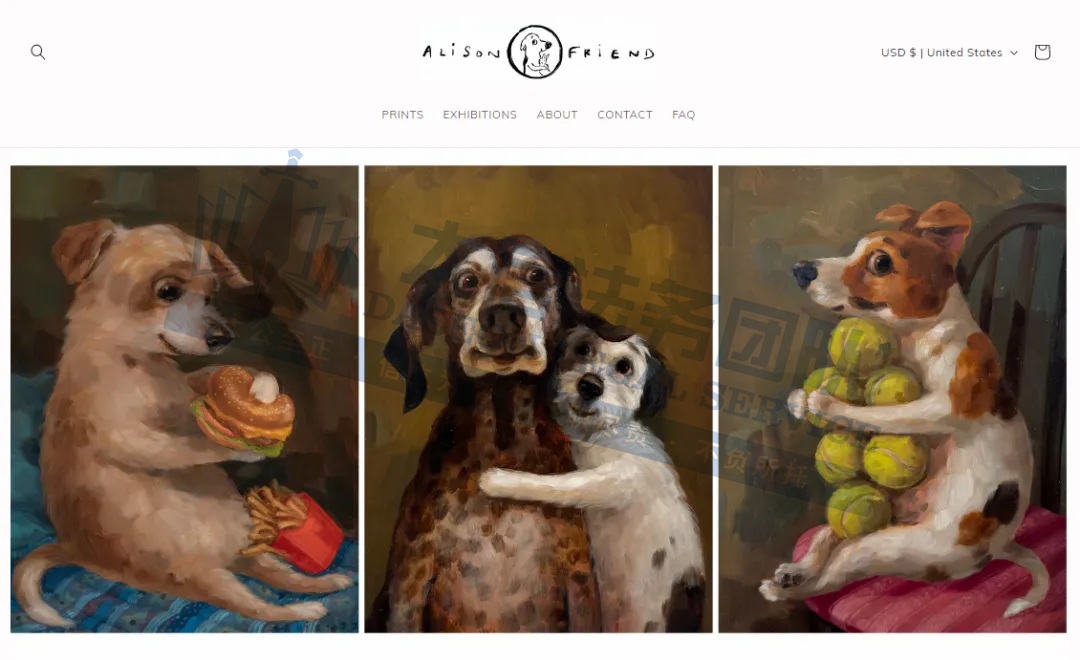Click the handwritten ALISON logo text
The image size is (1080, 660).
click(461, 52)
